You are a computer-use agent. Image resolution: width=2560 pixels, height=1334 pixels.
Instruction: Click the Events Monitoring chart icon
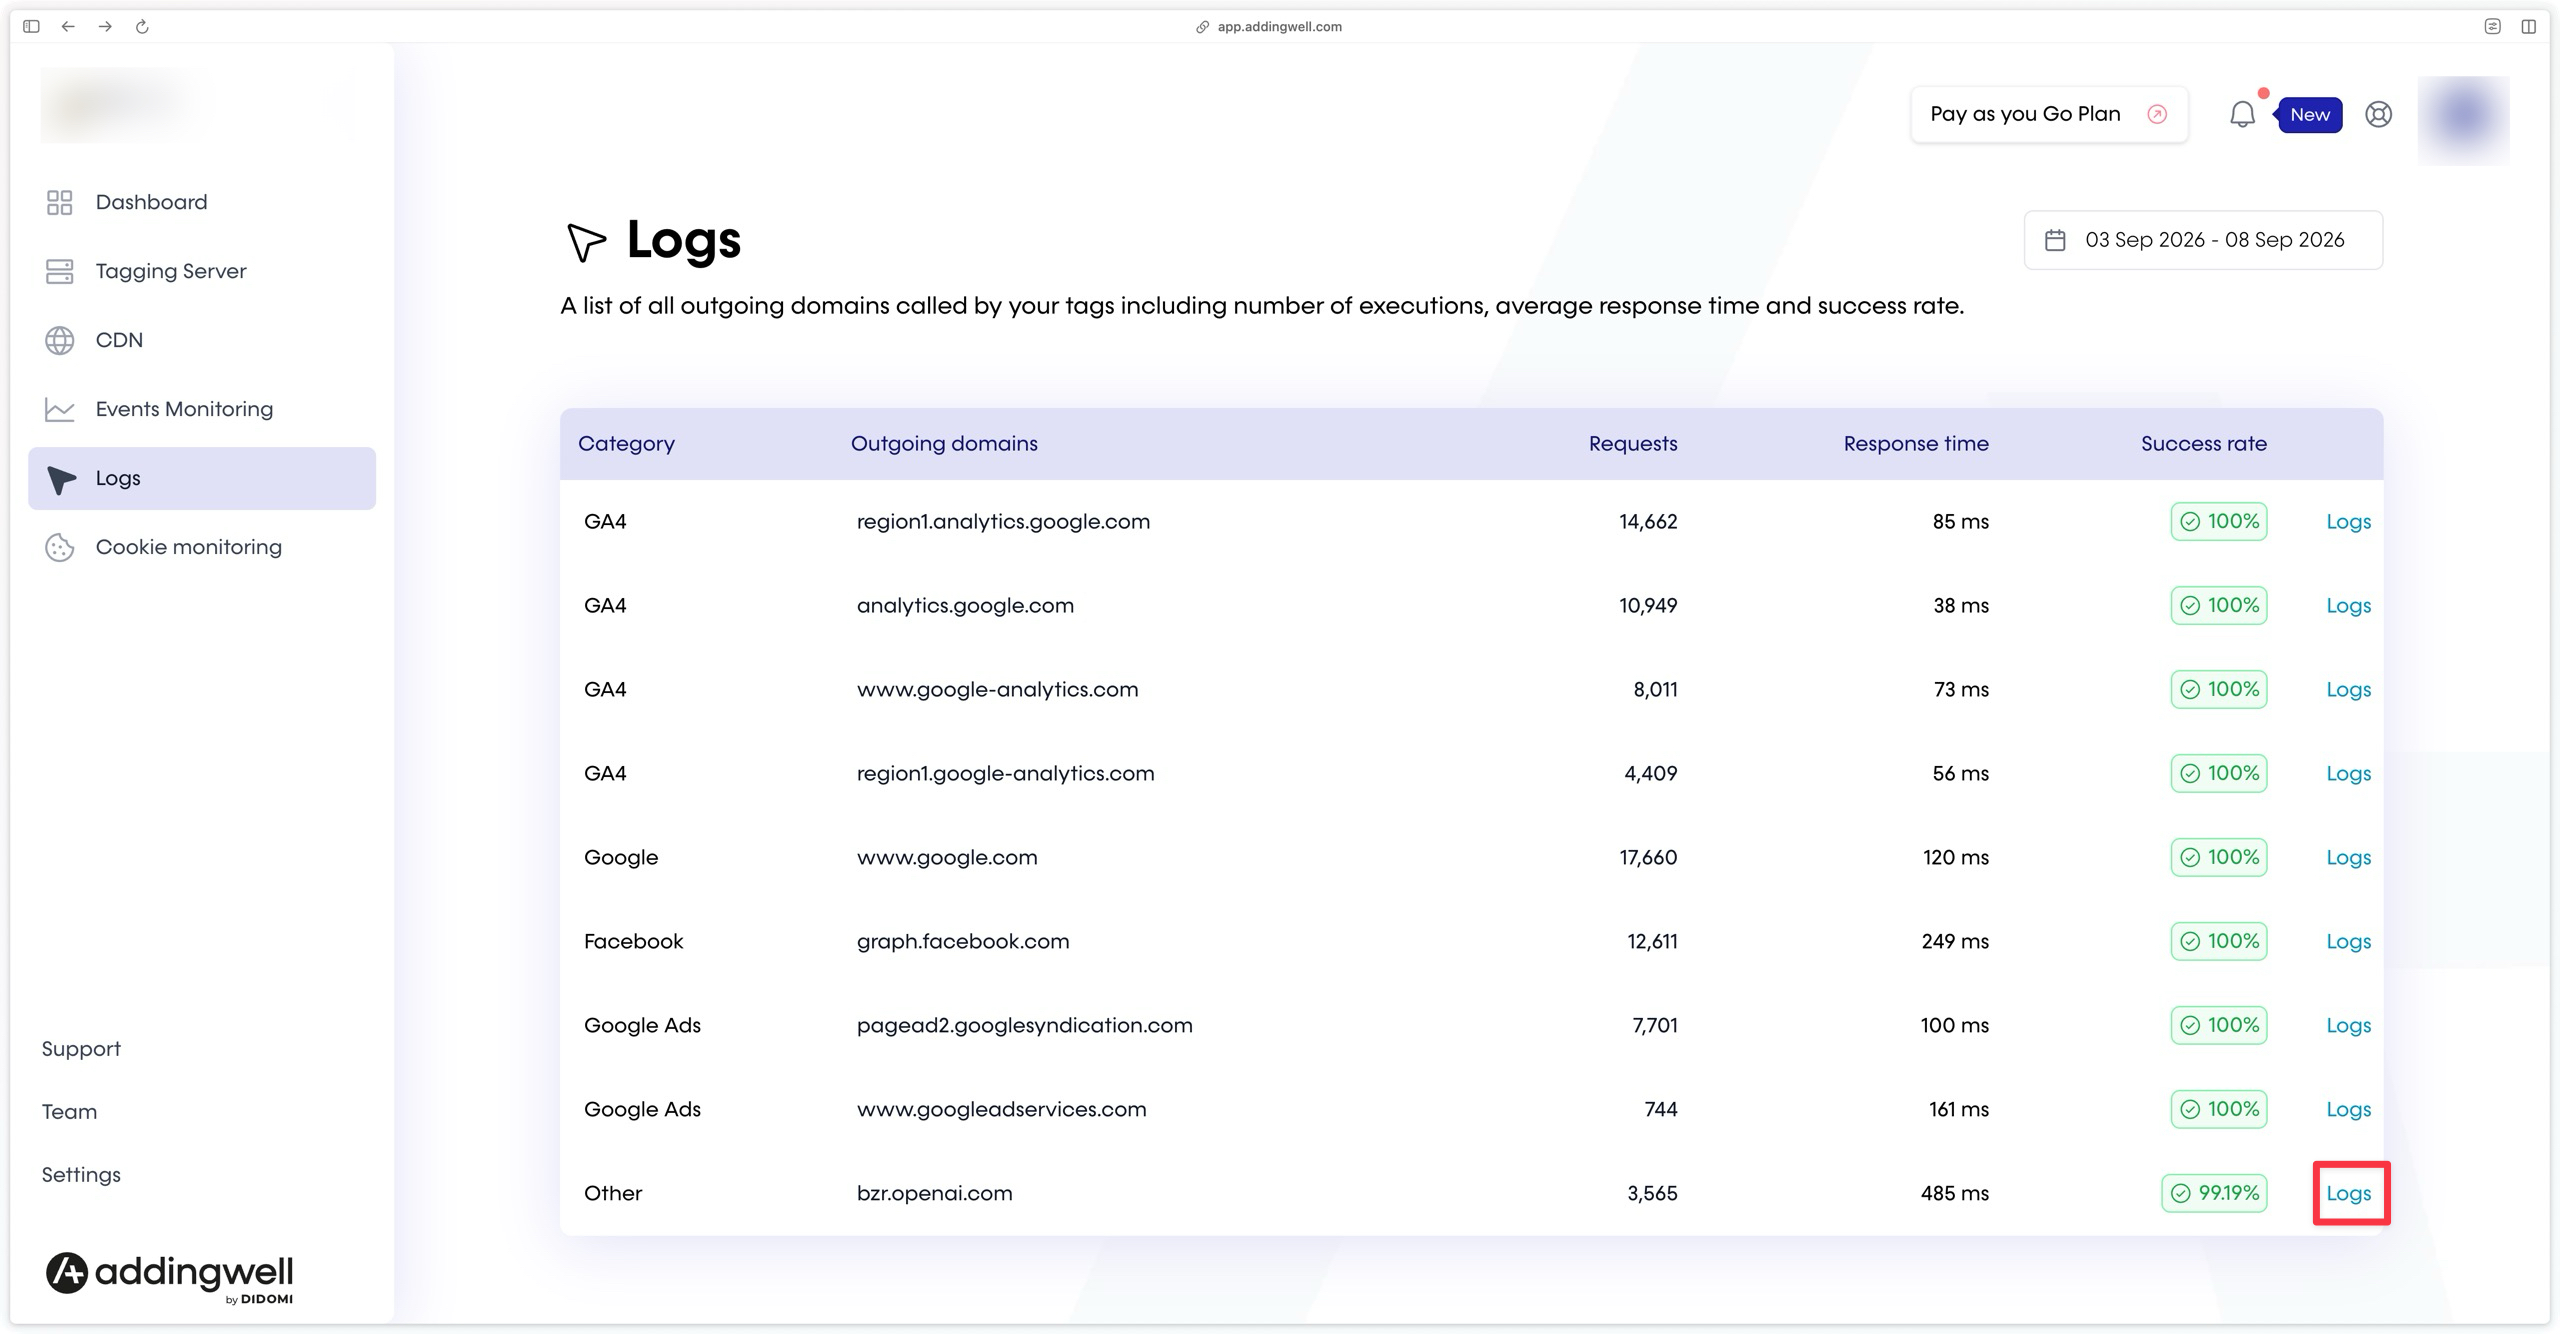tap(60, 409)
